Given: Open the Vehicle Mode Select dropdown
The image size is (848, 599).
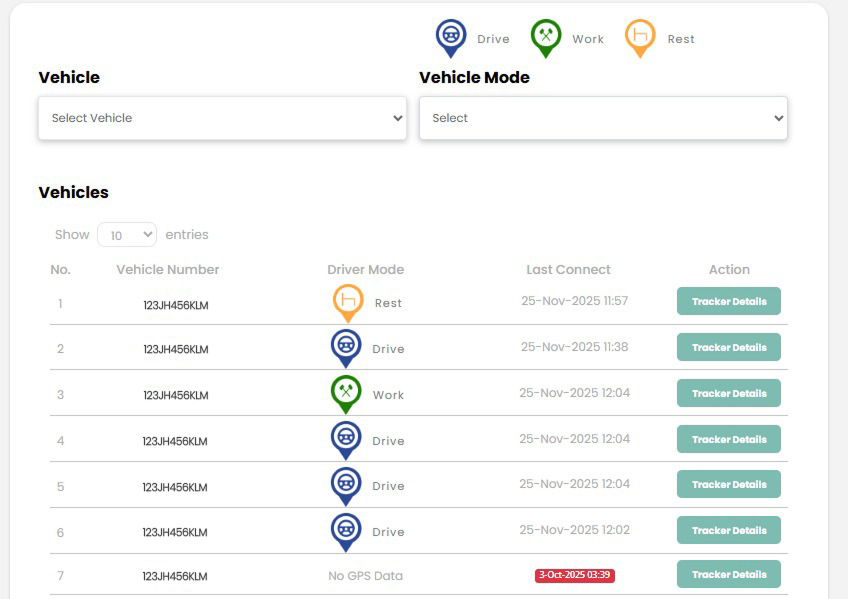Looking at the screenshot, I should [x=603, y=118].
